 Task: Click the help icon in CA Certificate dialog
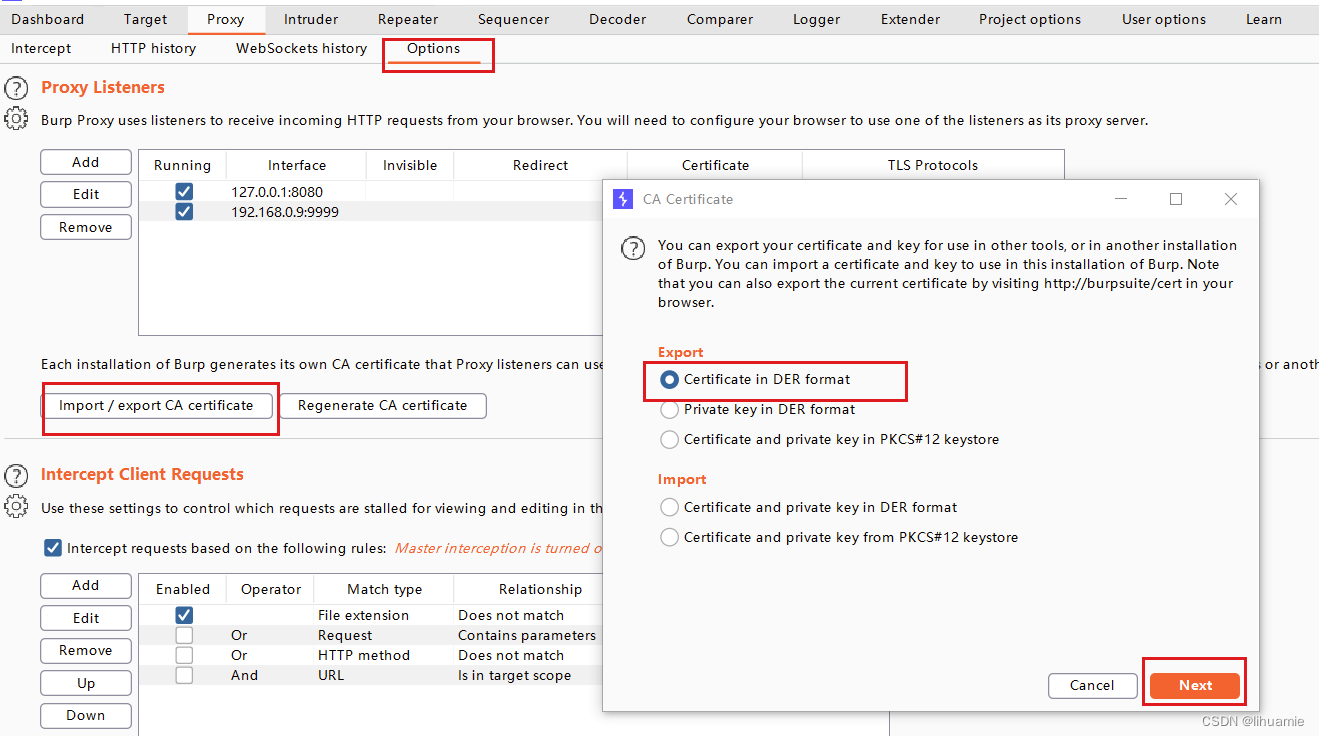tap(633, 248)
